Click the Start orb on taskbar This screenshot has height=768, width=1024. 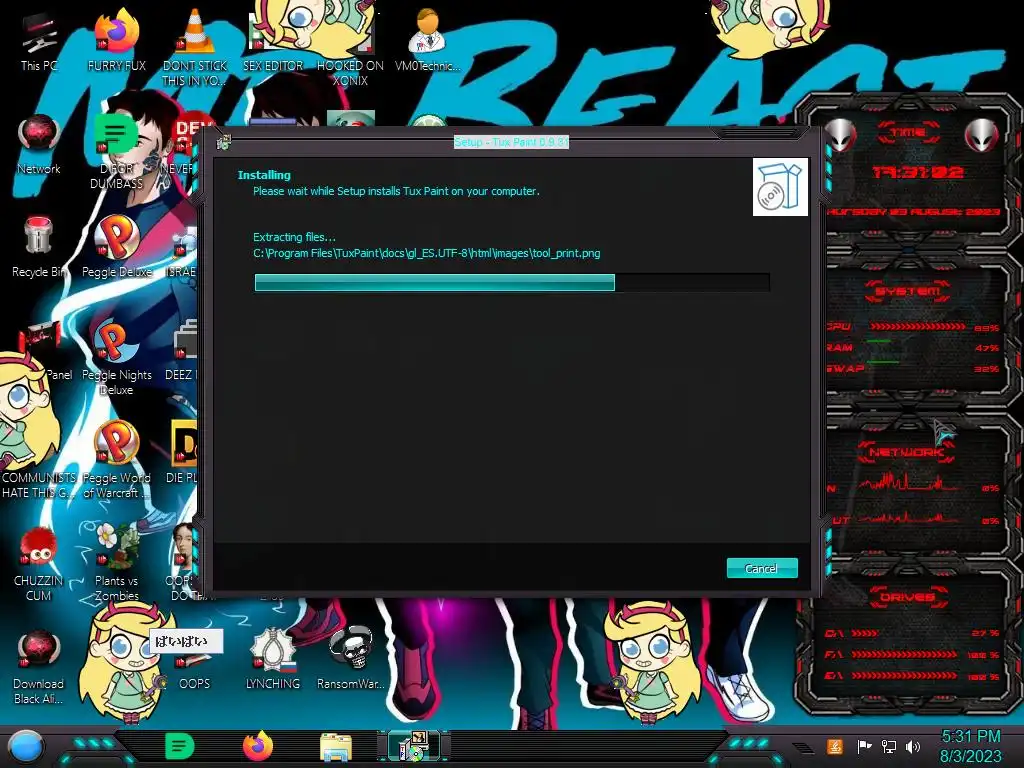[26, 746]
